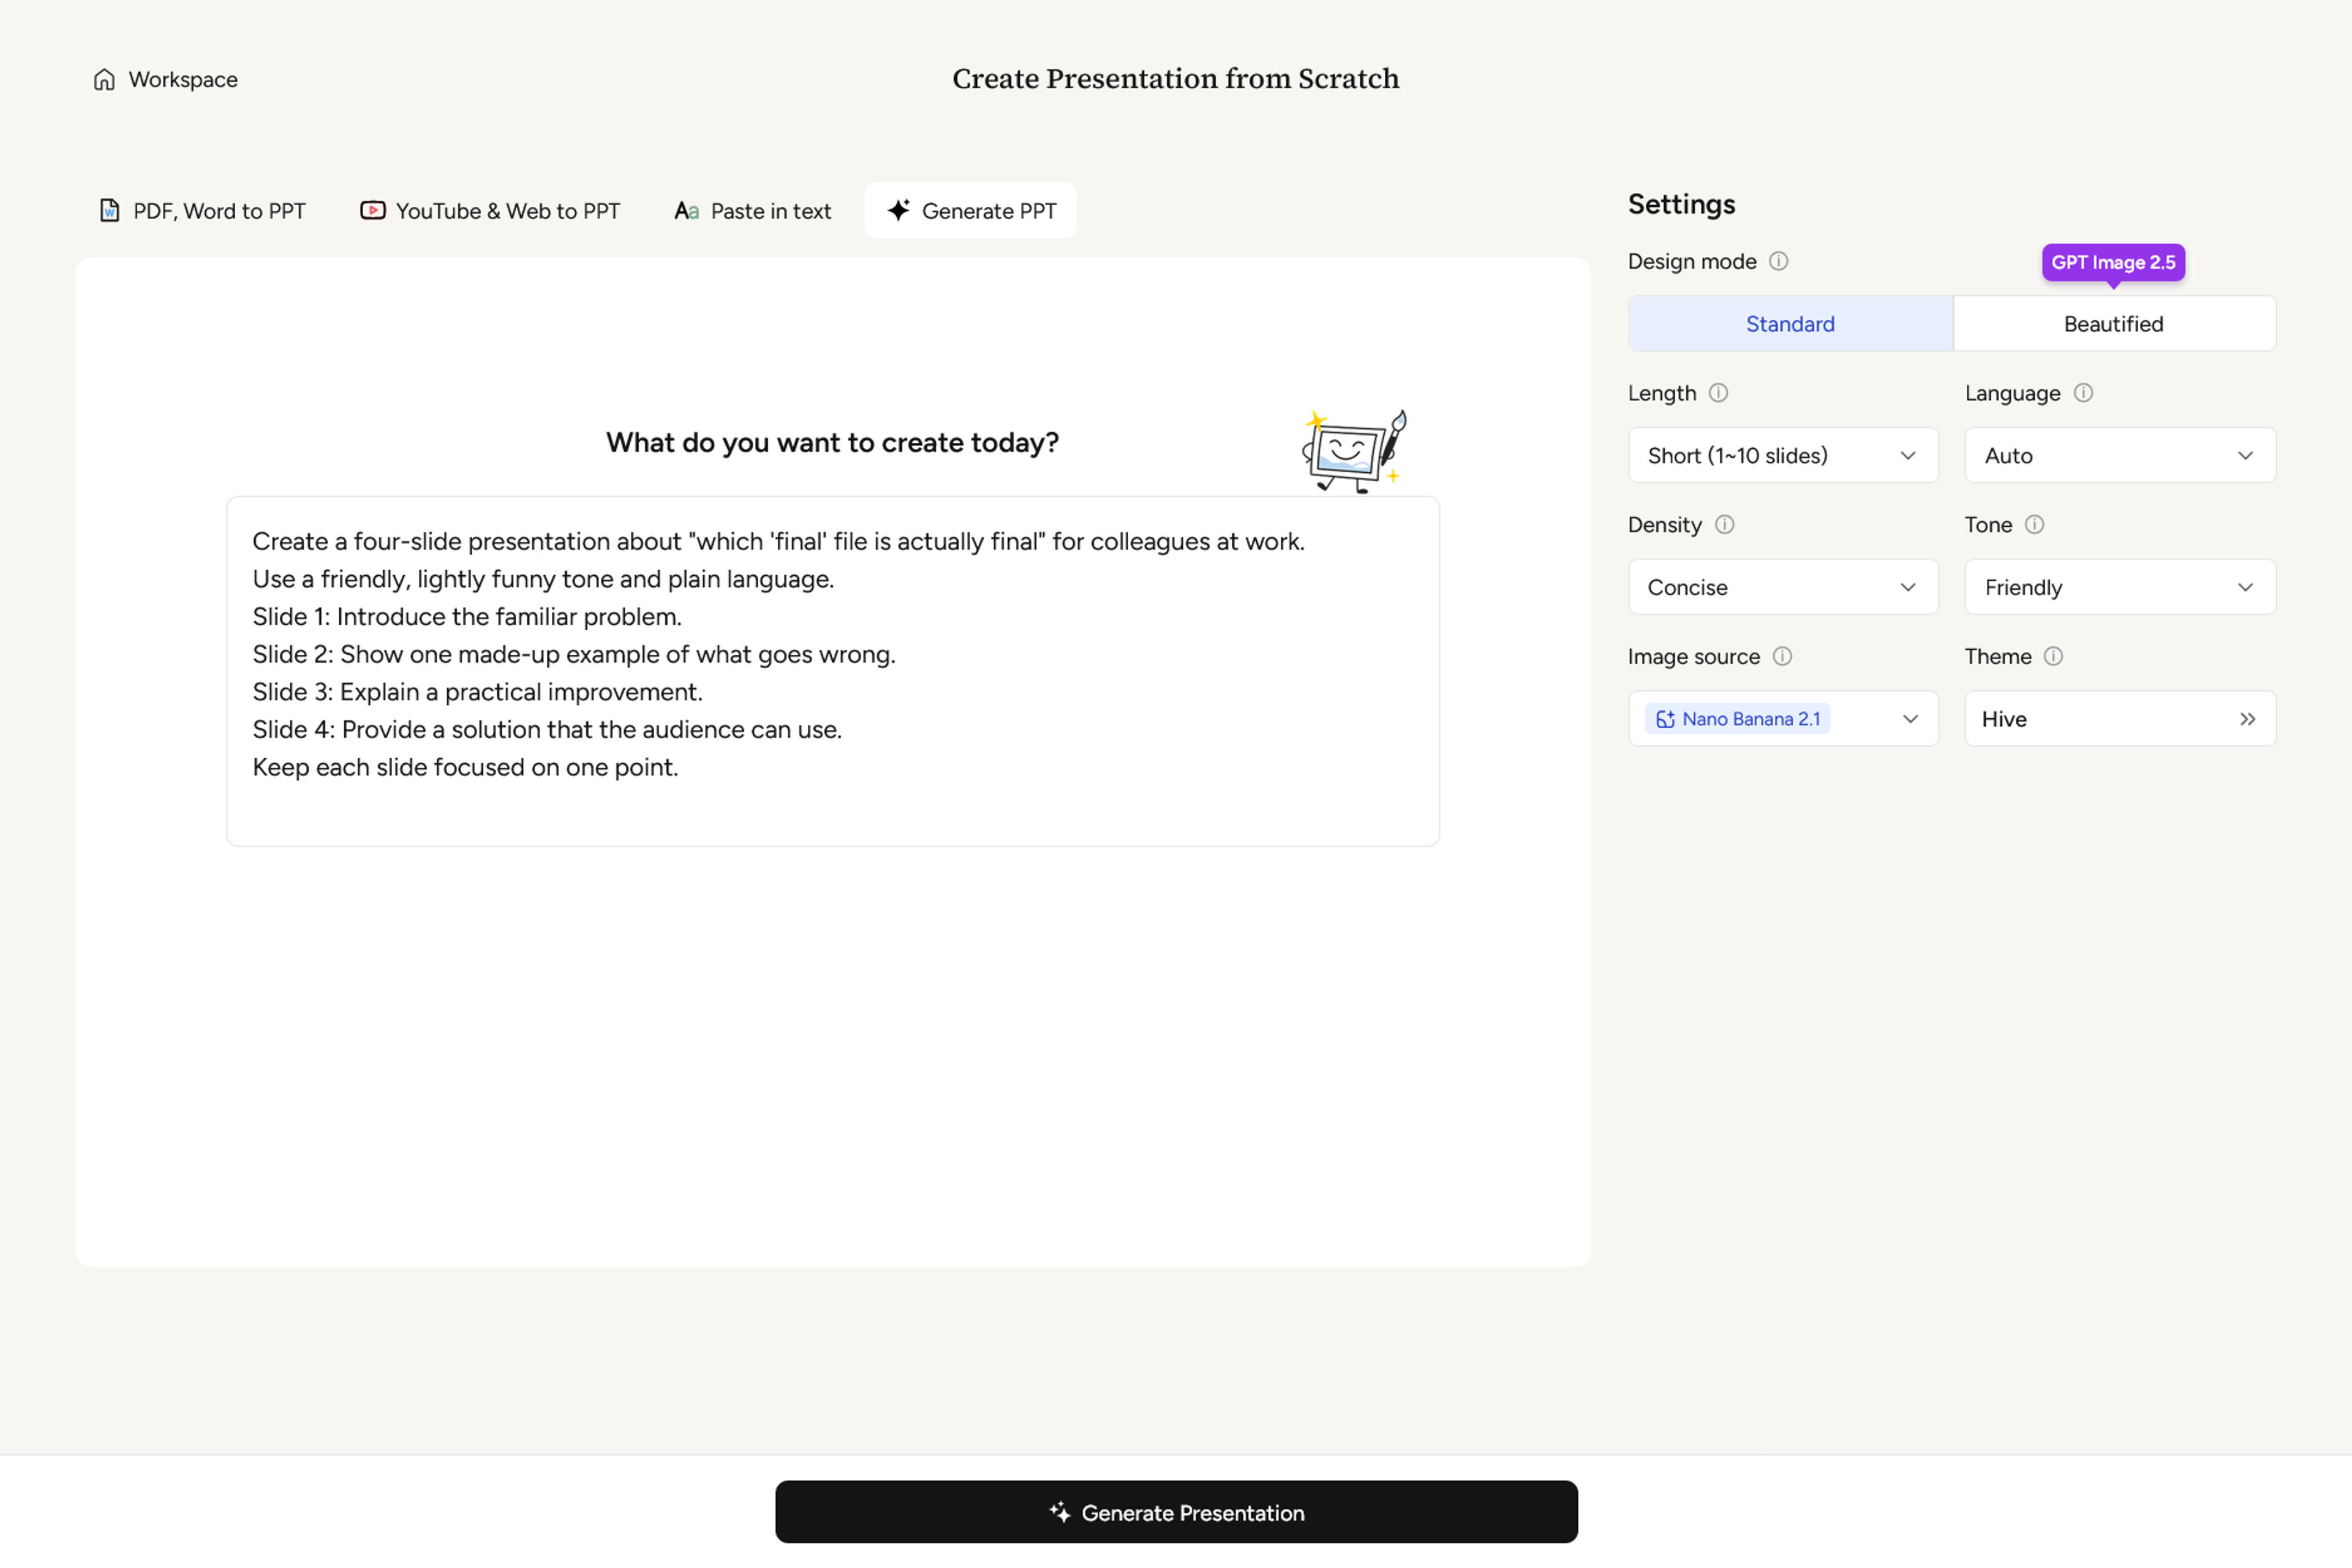The width and height of the screenshot is (2352, 1568).
Task: Switch to Beautified design mode
Action: [2114, 324]
